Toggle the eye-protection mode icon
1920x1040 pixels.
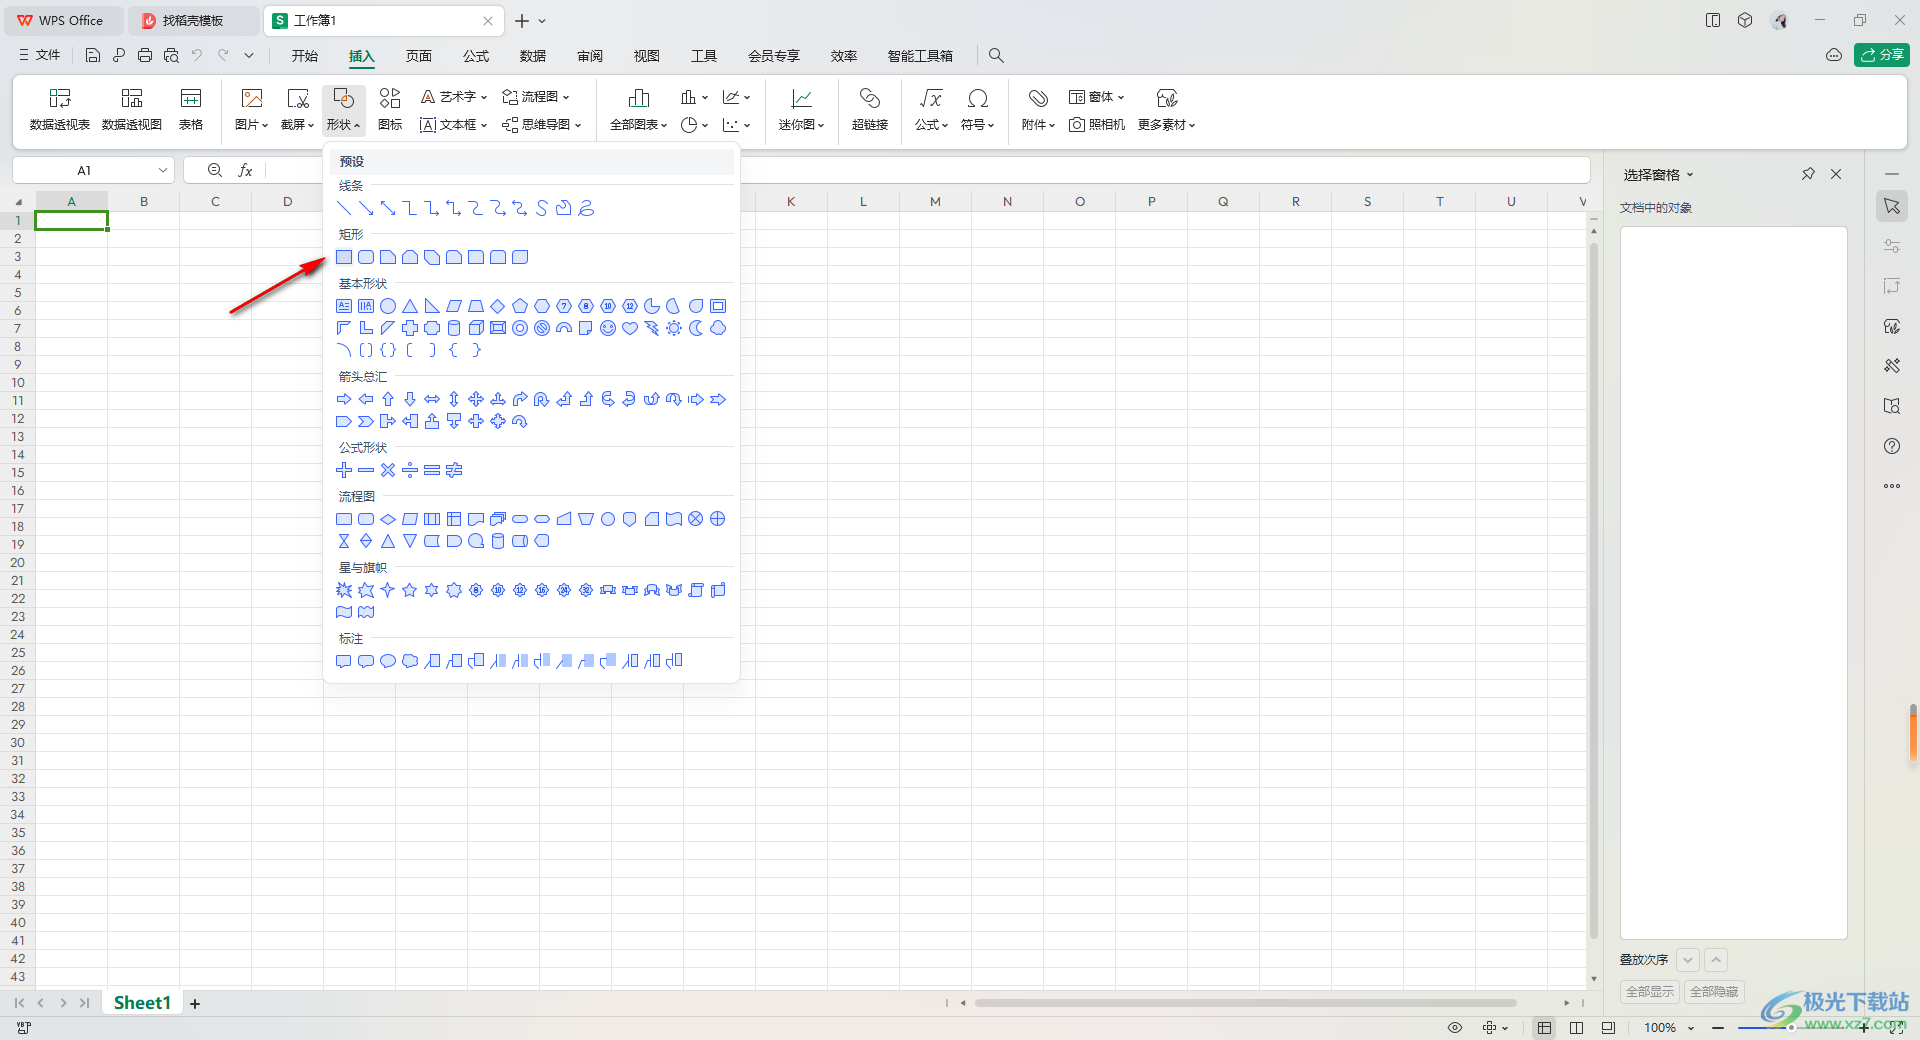(x=1455, y=1028)
